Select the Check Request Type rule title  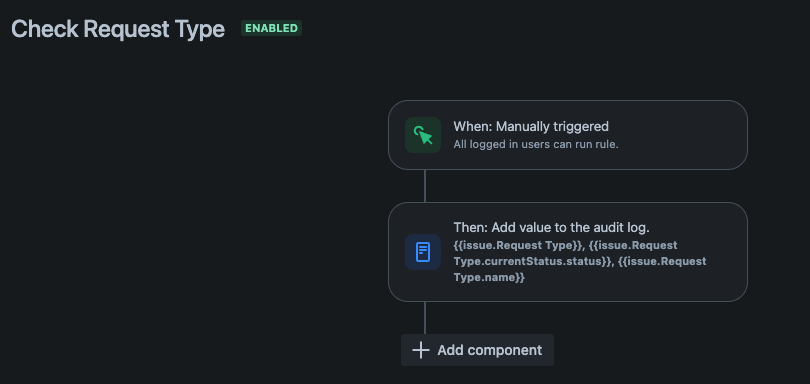[x=118, y=29]
